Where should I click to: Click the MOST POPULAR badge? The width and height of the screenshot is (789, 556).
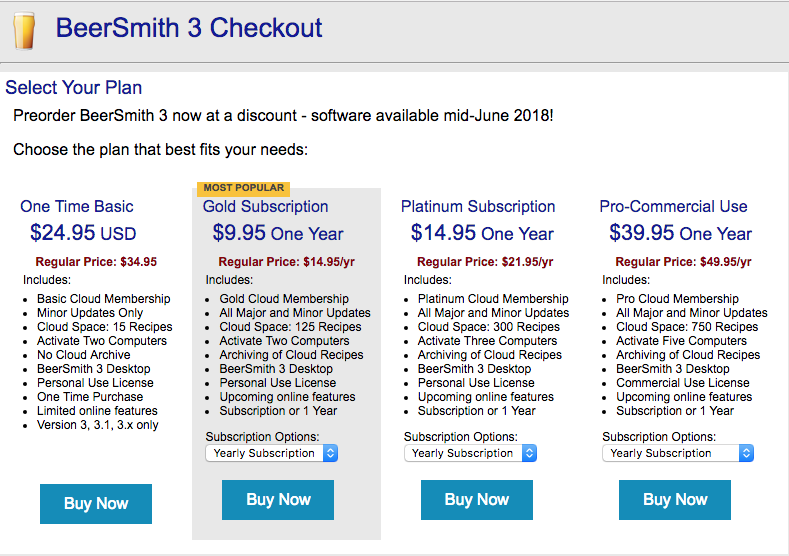tap(244, 188)
